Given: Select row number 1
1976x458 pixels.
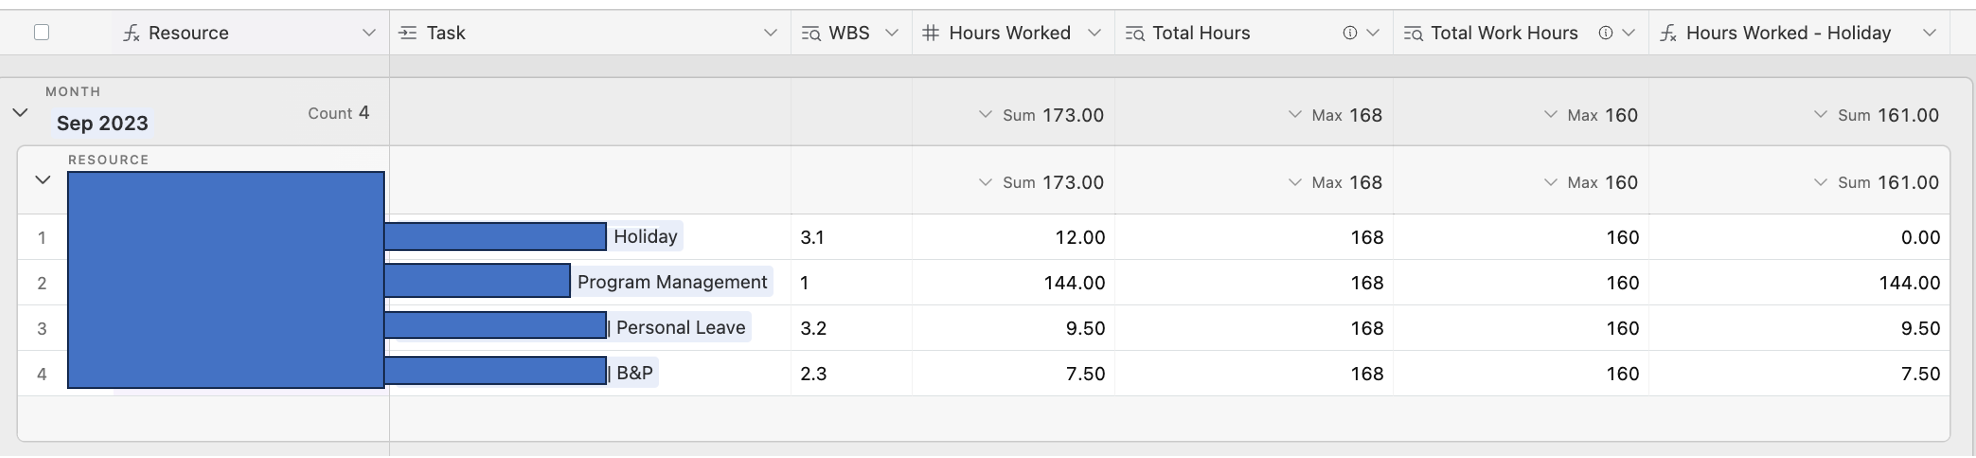Looking at the screenshot, I should coord(42,238).
